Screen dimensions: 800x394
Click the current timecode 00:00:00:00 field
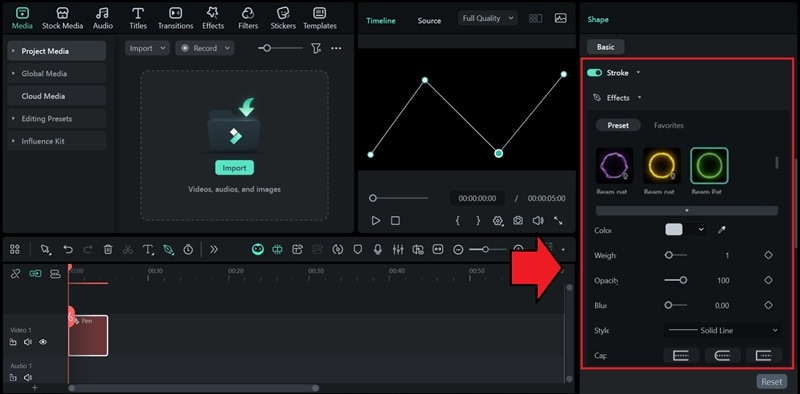[x=477, y=198]
